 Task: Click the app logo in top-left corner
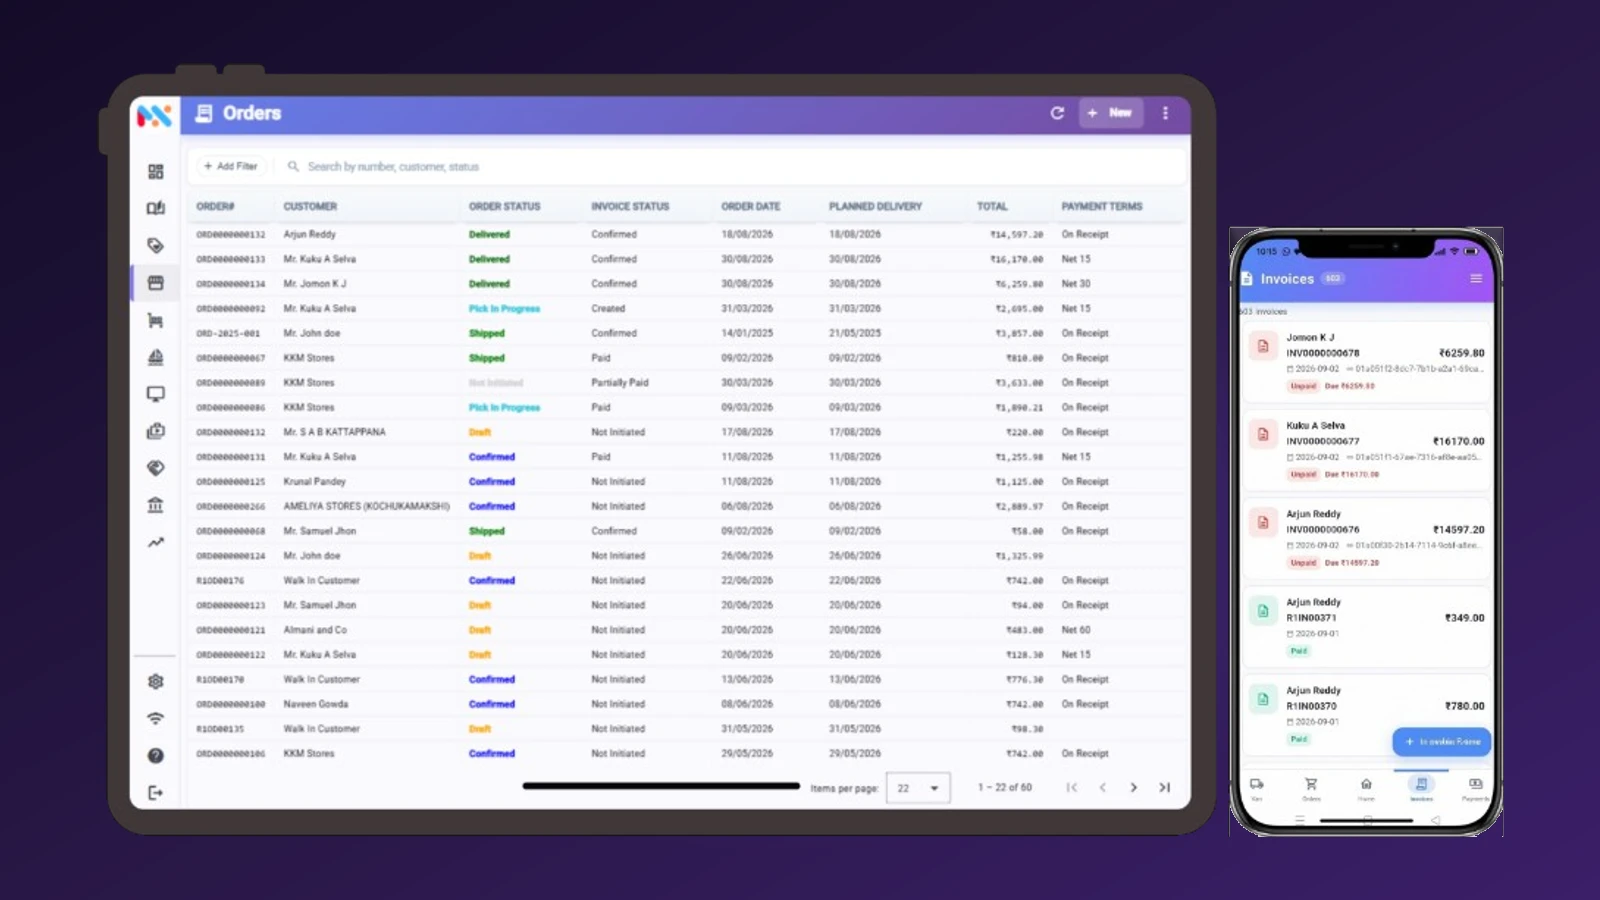tap(154, 115)
